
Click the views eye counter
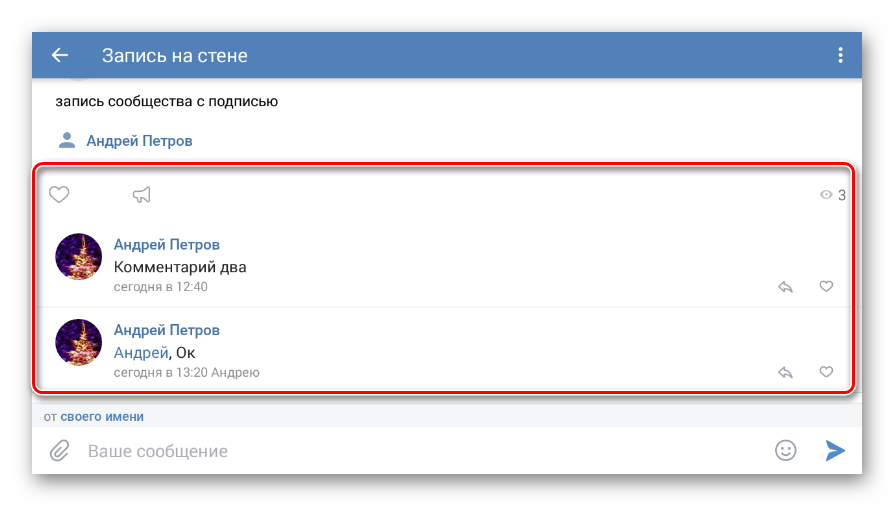coord(833,195)
